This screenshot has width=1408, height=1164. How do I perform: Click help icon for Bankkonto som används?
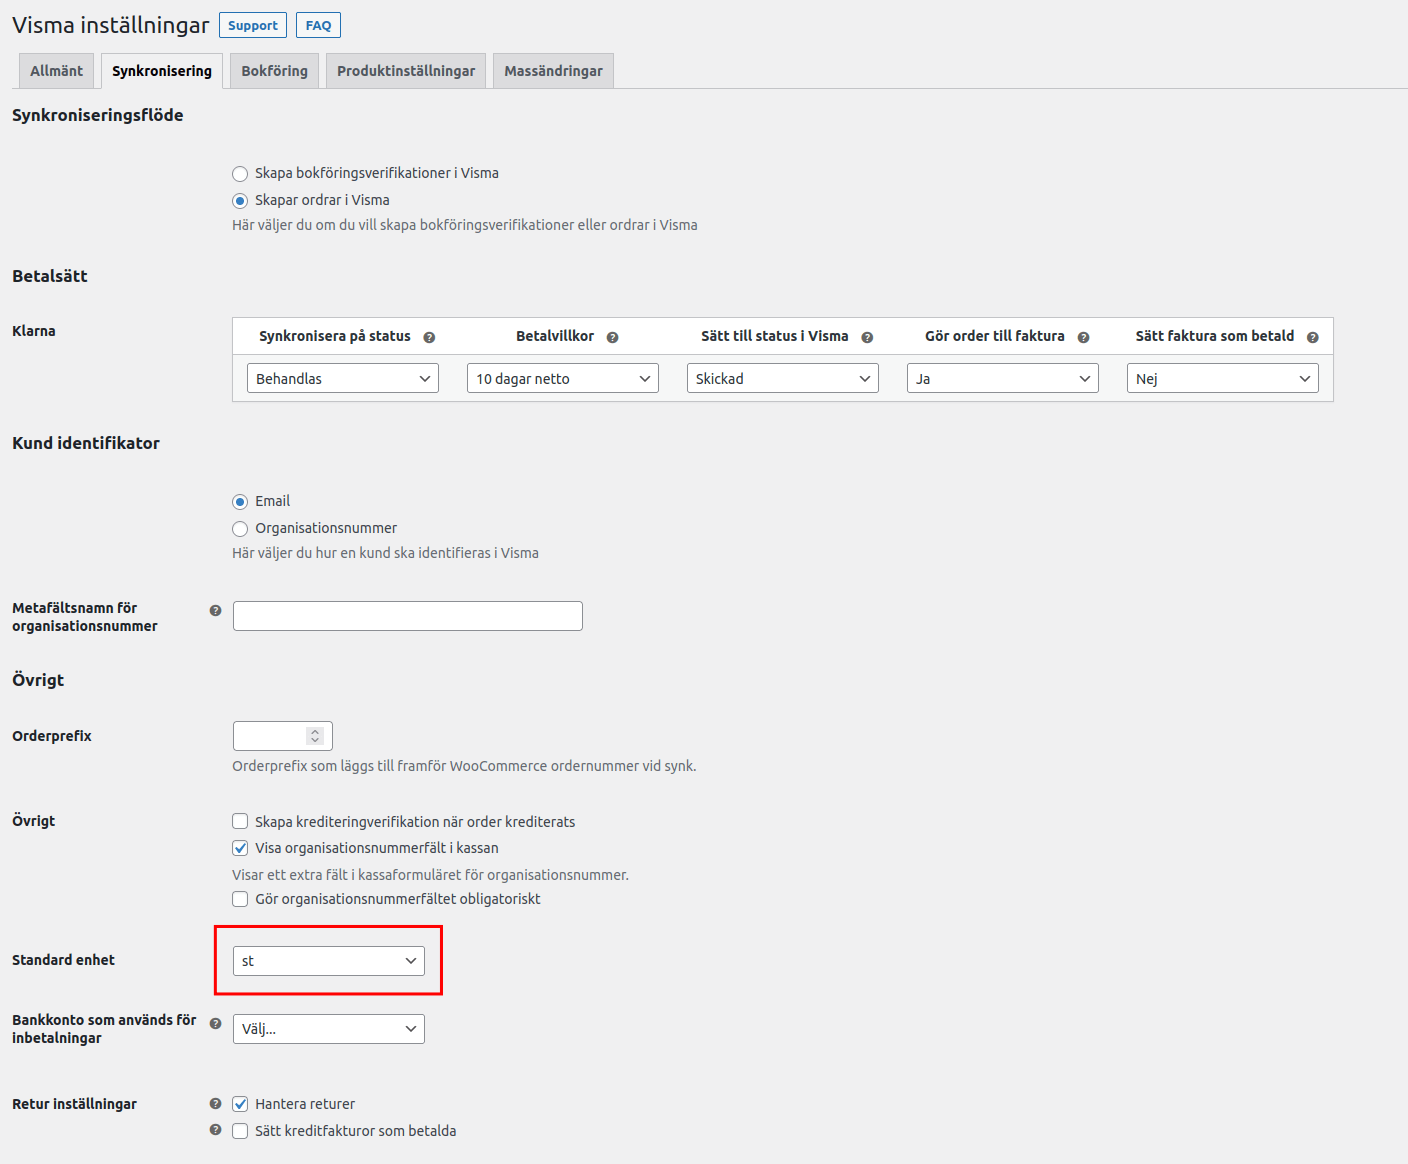(x=215, y=1023)
